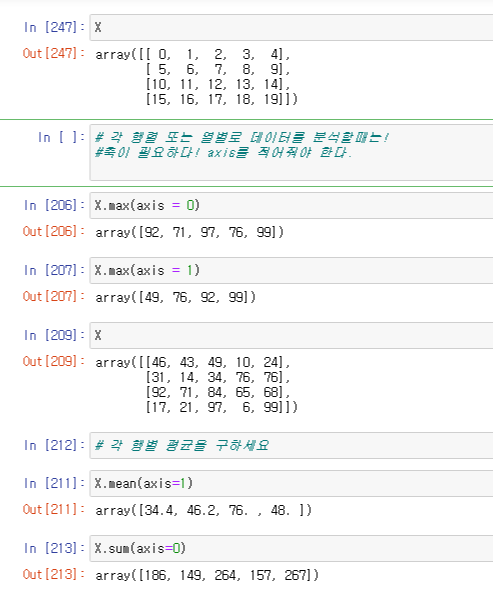Click output row [92, 71, 84, 65, 68]
Image resolution: width=493 pixels, height=592 pixels.
pos(218,393)
